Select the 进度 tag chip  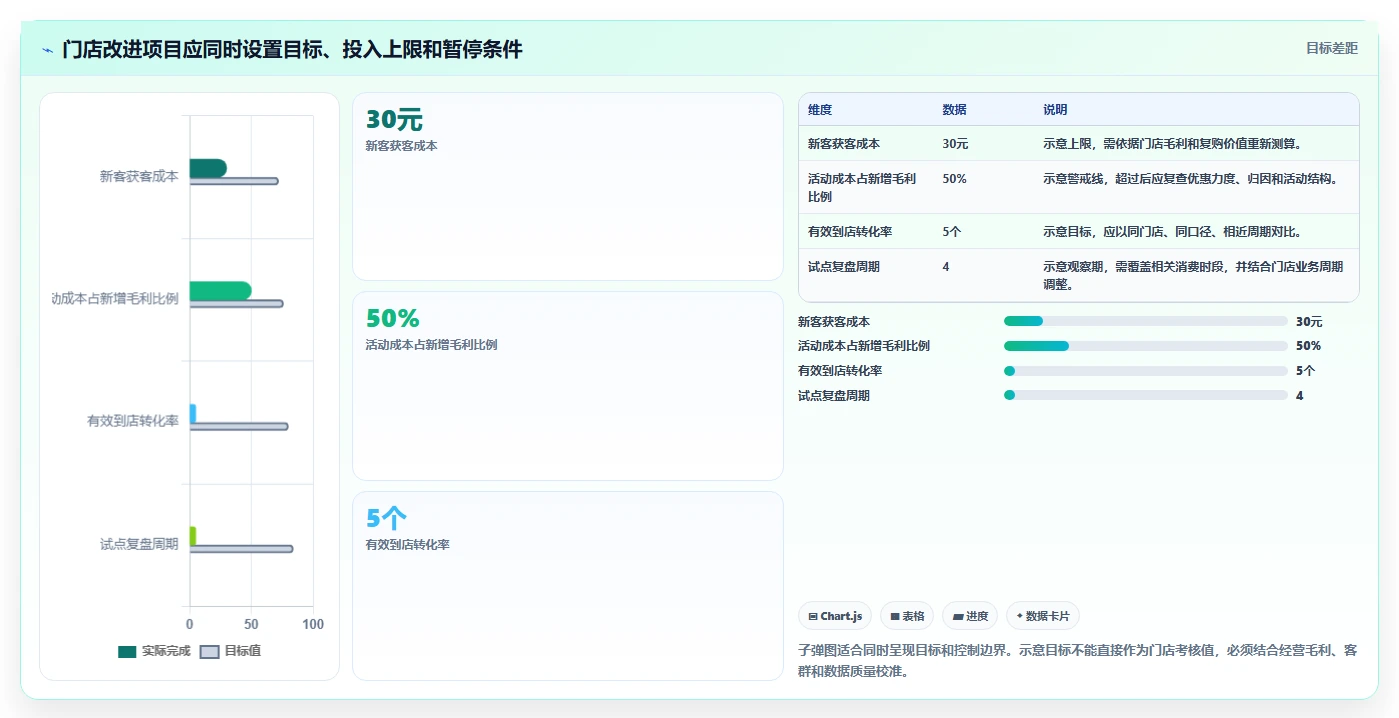[x=970, y=616]
